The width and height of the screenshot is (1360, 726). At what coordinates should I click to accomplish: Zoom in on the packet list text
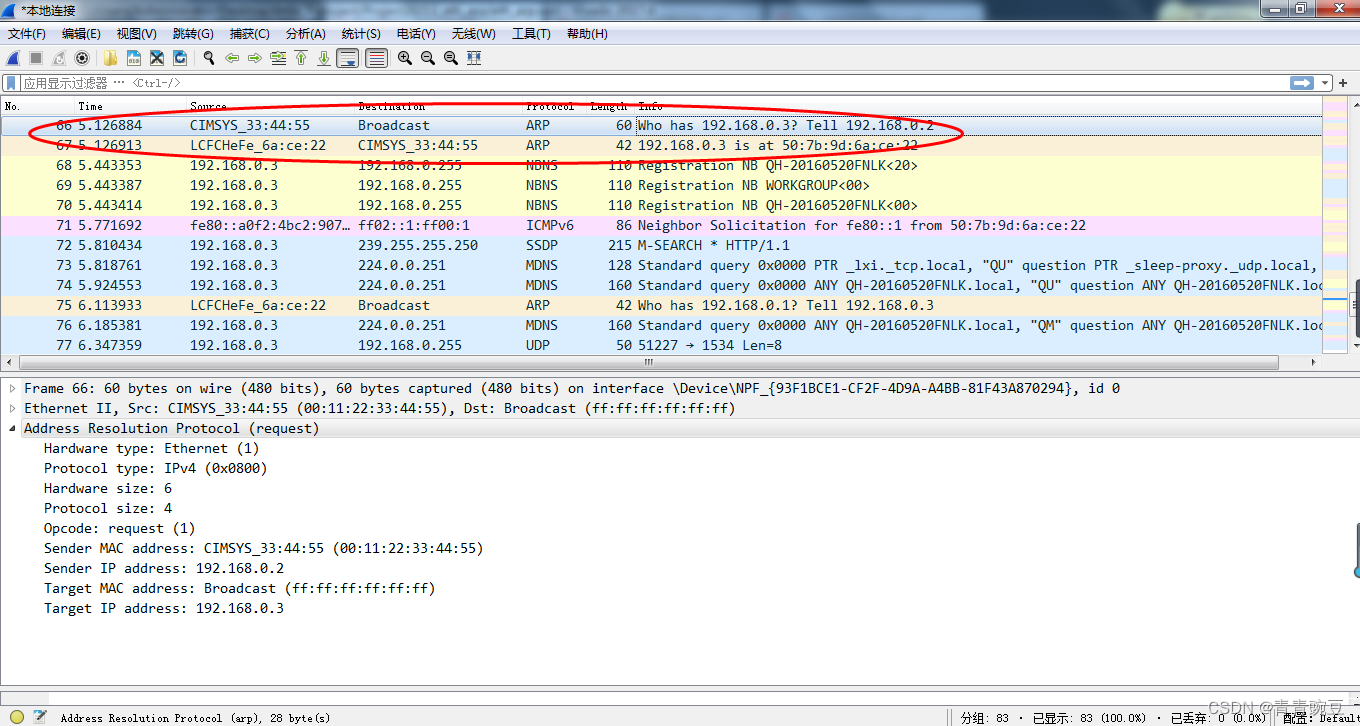(405, 58)
